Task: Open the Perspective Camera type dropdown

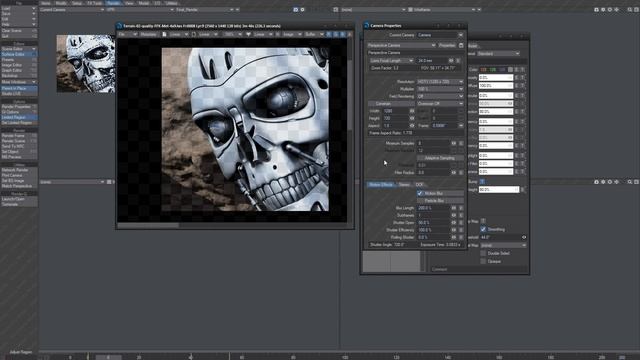Action: pyautogui.click(x=401, y=45)
